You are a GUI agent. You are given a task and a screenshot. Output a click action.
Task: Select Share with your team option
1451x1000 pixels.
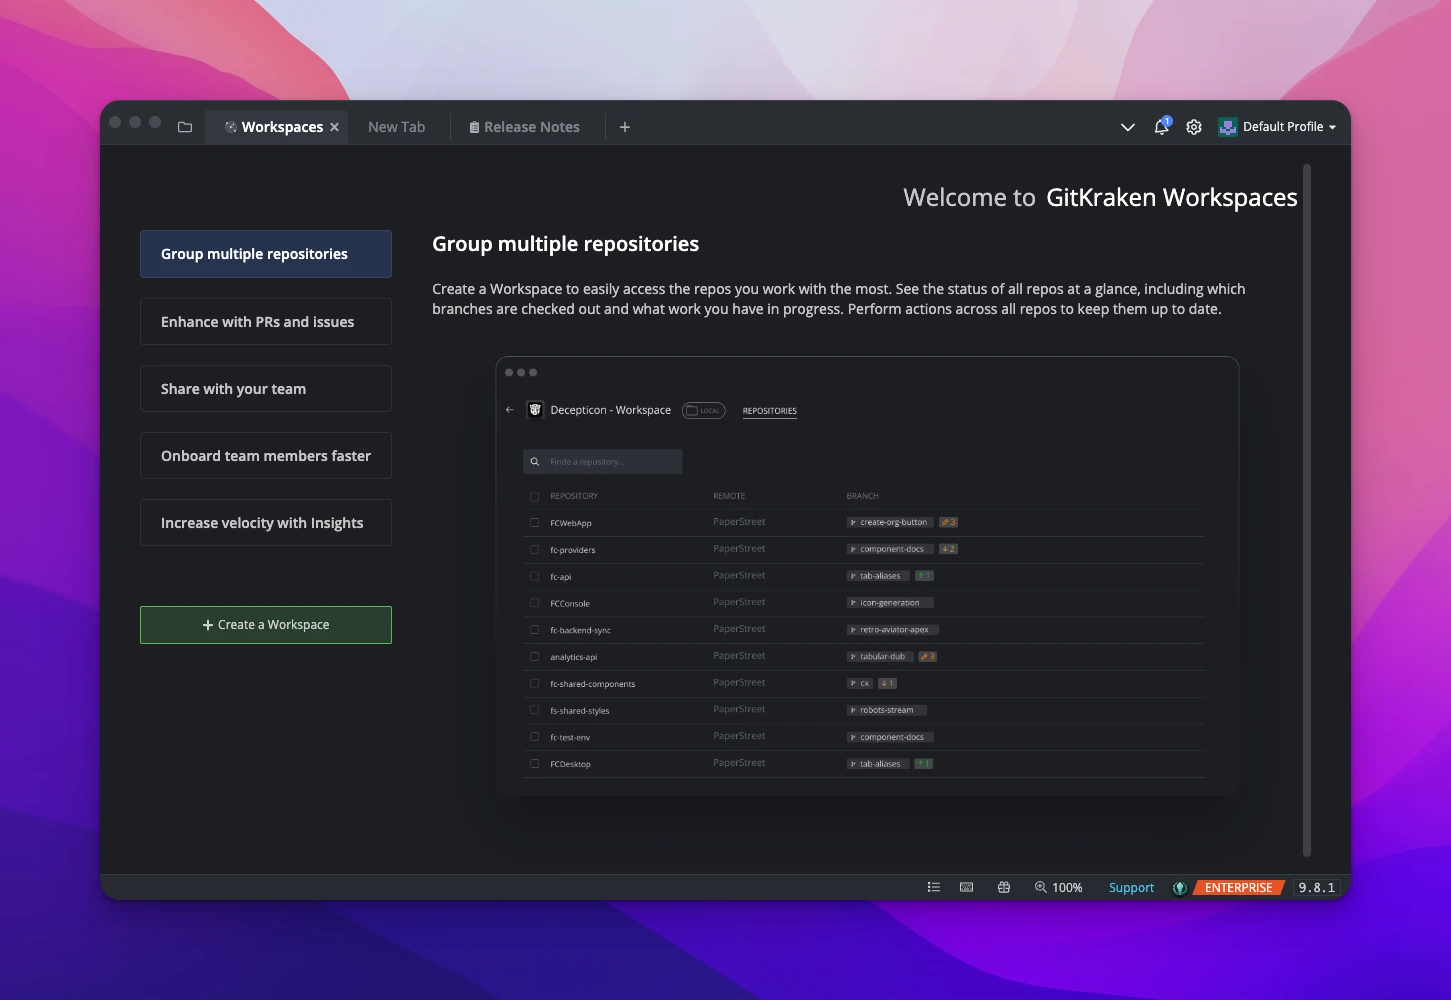coord(266,389)
